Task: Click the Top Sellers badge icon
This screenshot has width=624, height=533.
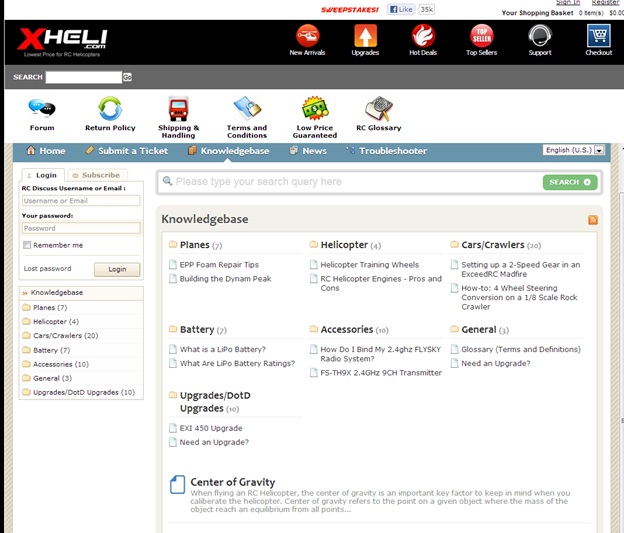Action: (x=481, y=36)
